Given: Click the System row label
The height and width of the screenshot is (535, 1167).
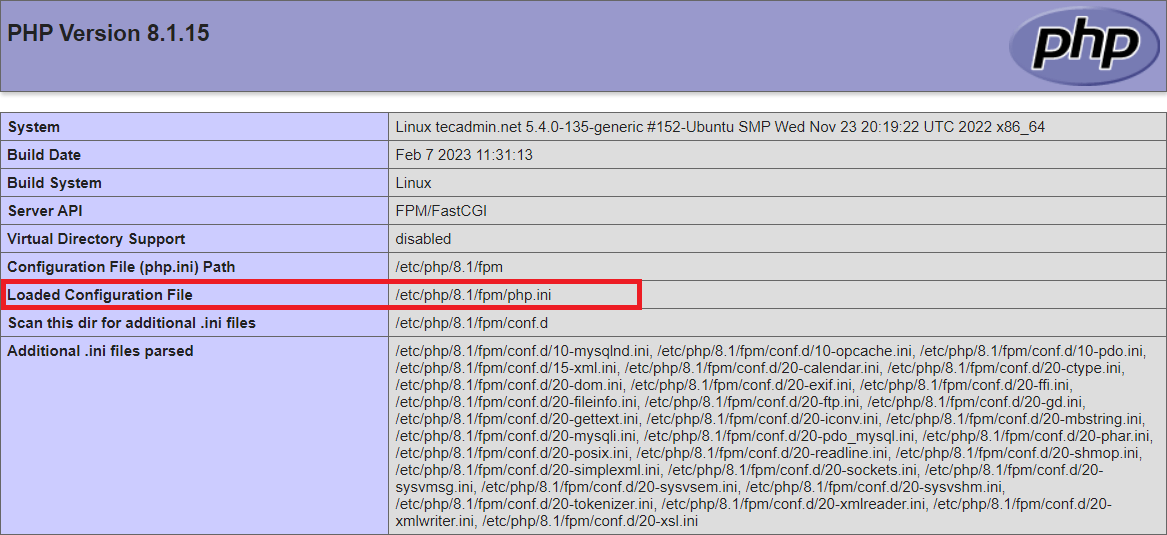Looking at the screenshot, I should pos(33,127).
